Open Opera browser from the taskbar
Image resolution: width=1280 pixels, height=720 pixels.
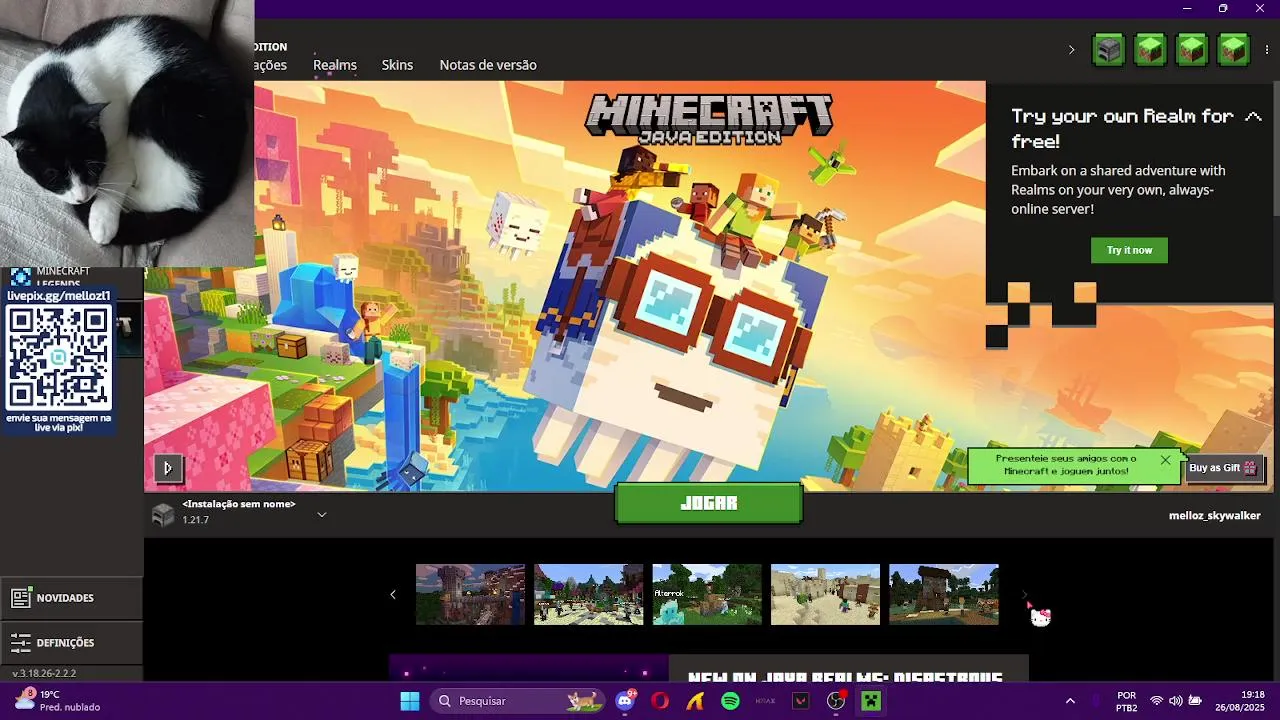660,701
